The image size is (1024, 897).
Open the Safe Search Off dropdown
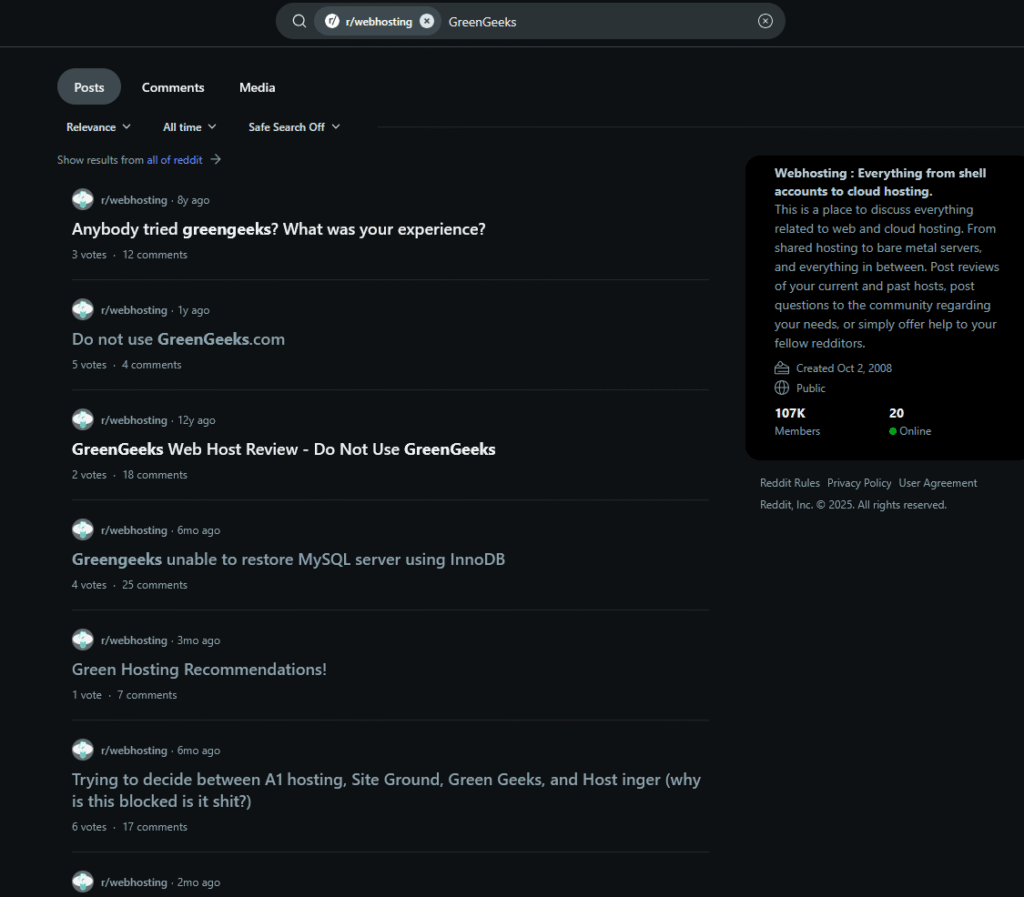coord(294,127)
